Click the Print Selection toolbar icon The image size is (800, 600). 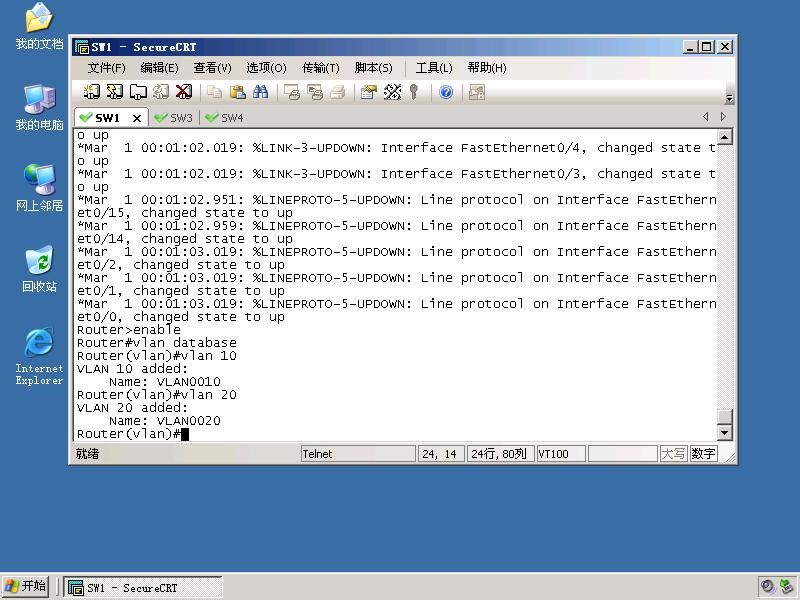pos(315,92)
